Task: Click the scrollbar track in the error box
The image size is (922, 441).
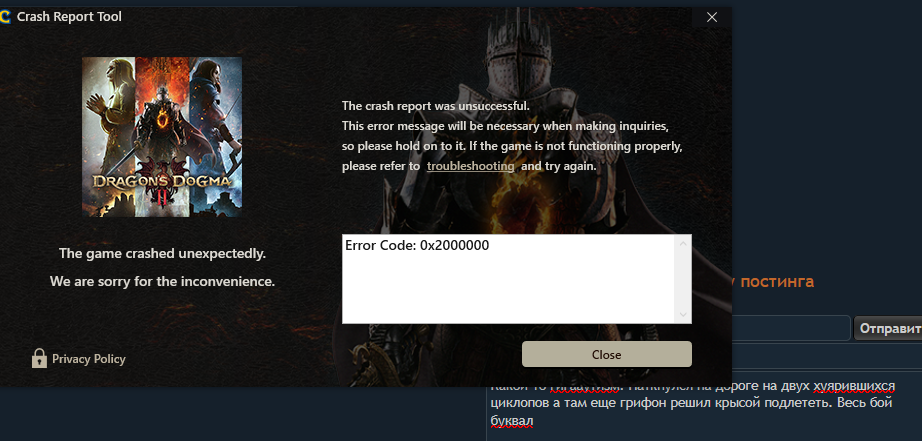Action: coord(683,279)
